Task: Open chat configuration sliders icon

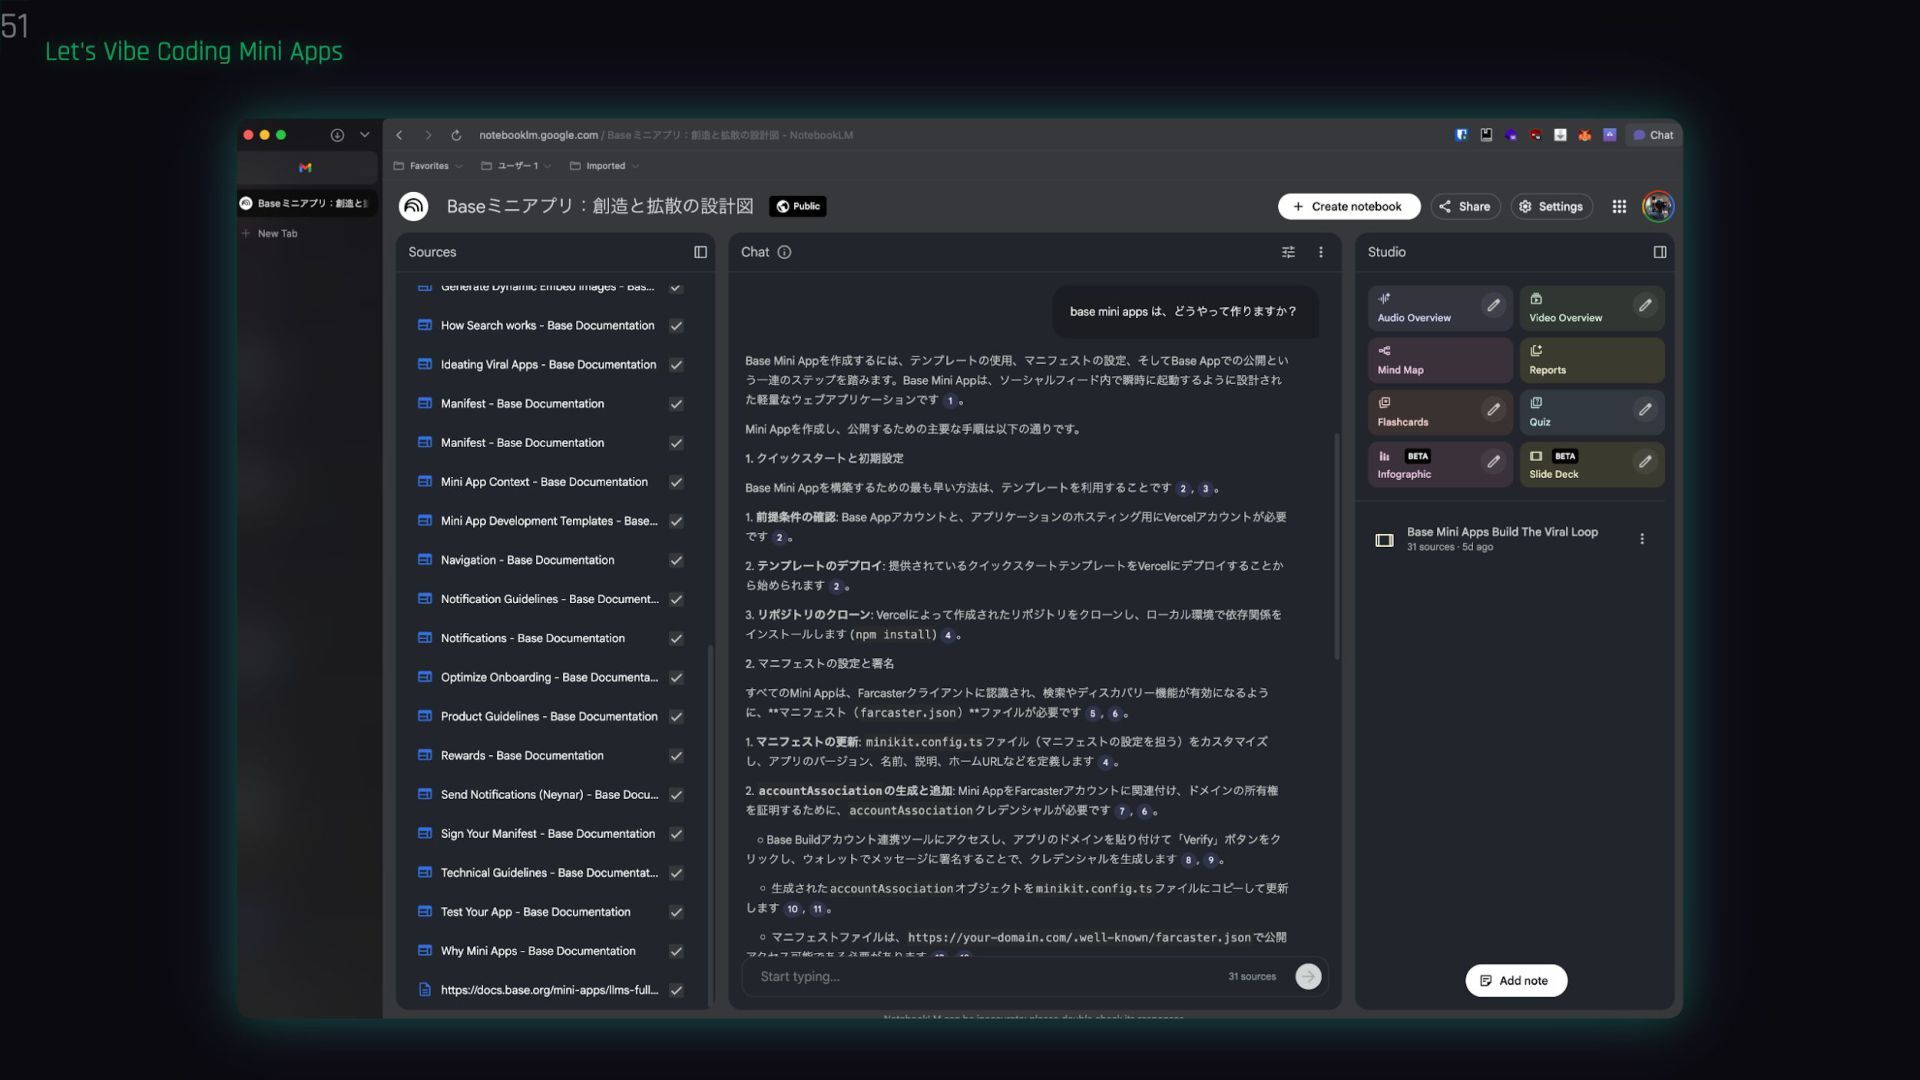Action: [x=1288, y=252]
